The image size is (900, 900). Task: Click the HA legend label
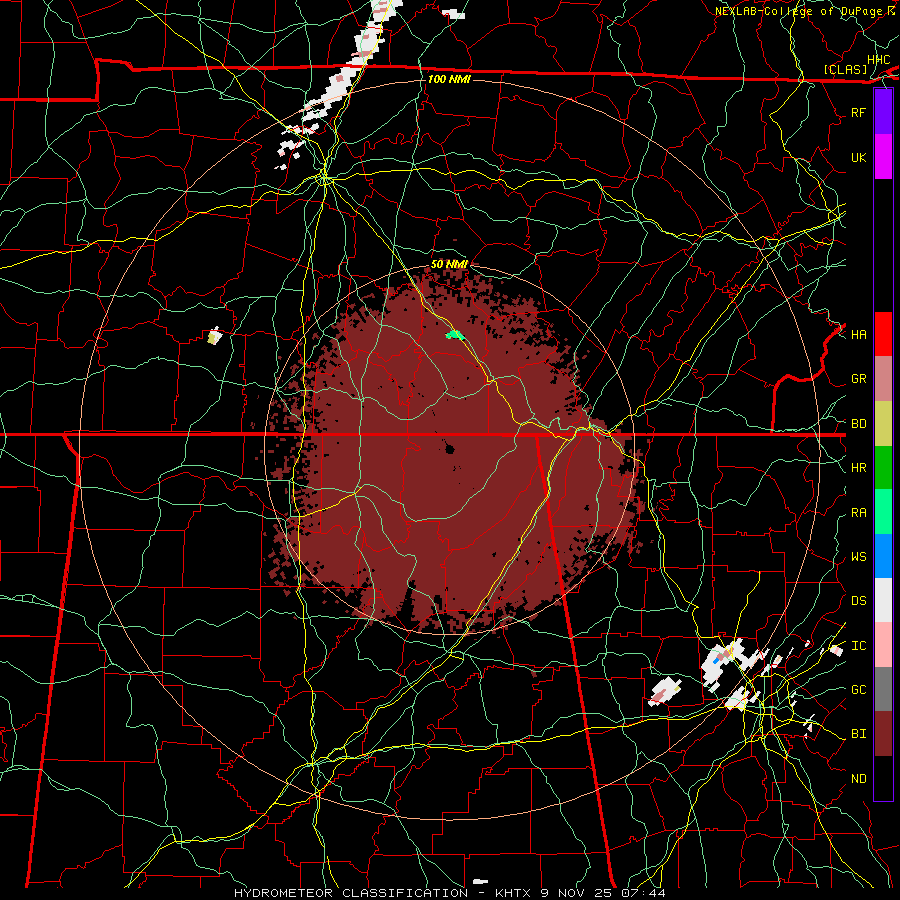(858, 335)
